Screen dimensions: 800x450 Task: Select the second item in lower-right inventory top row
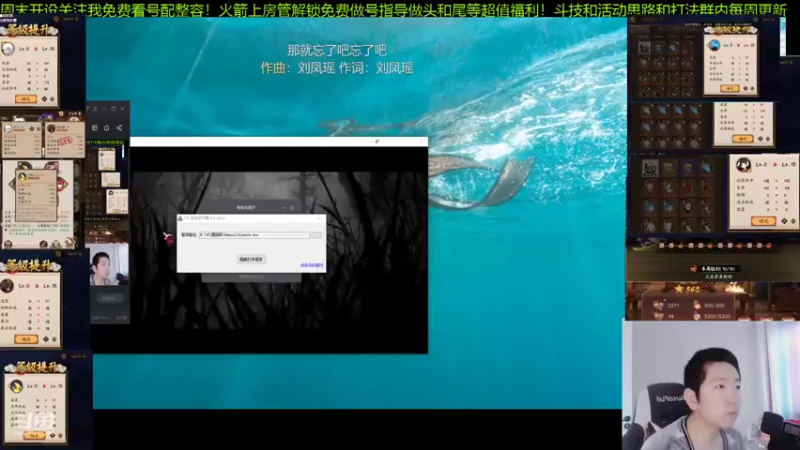pyautogui.click(x=669, y=168)
